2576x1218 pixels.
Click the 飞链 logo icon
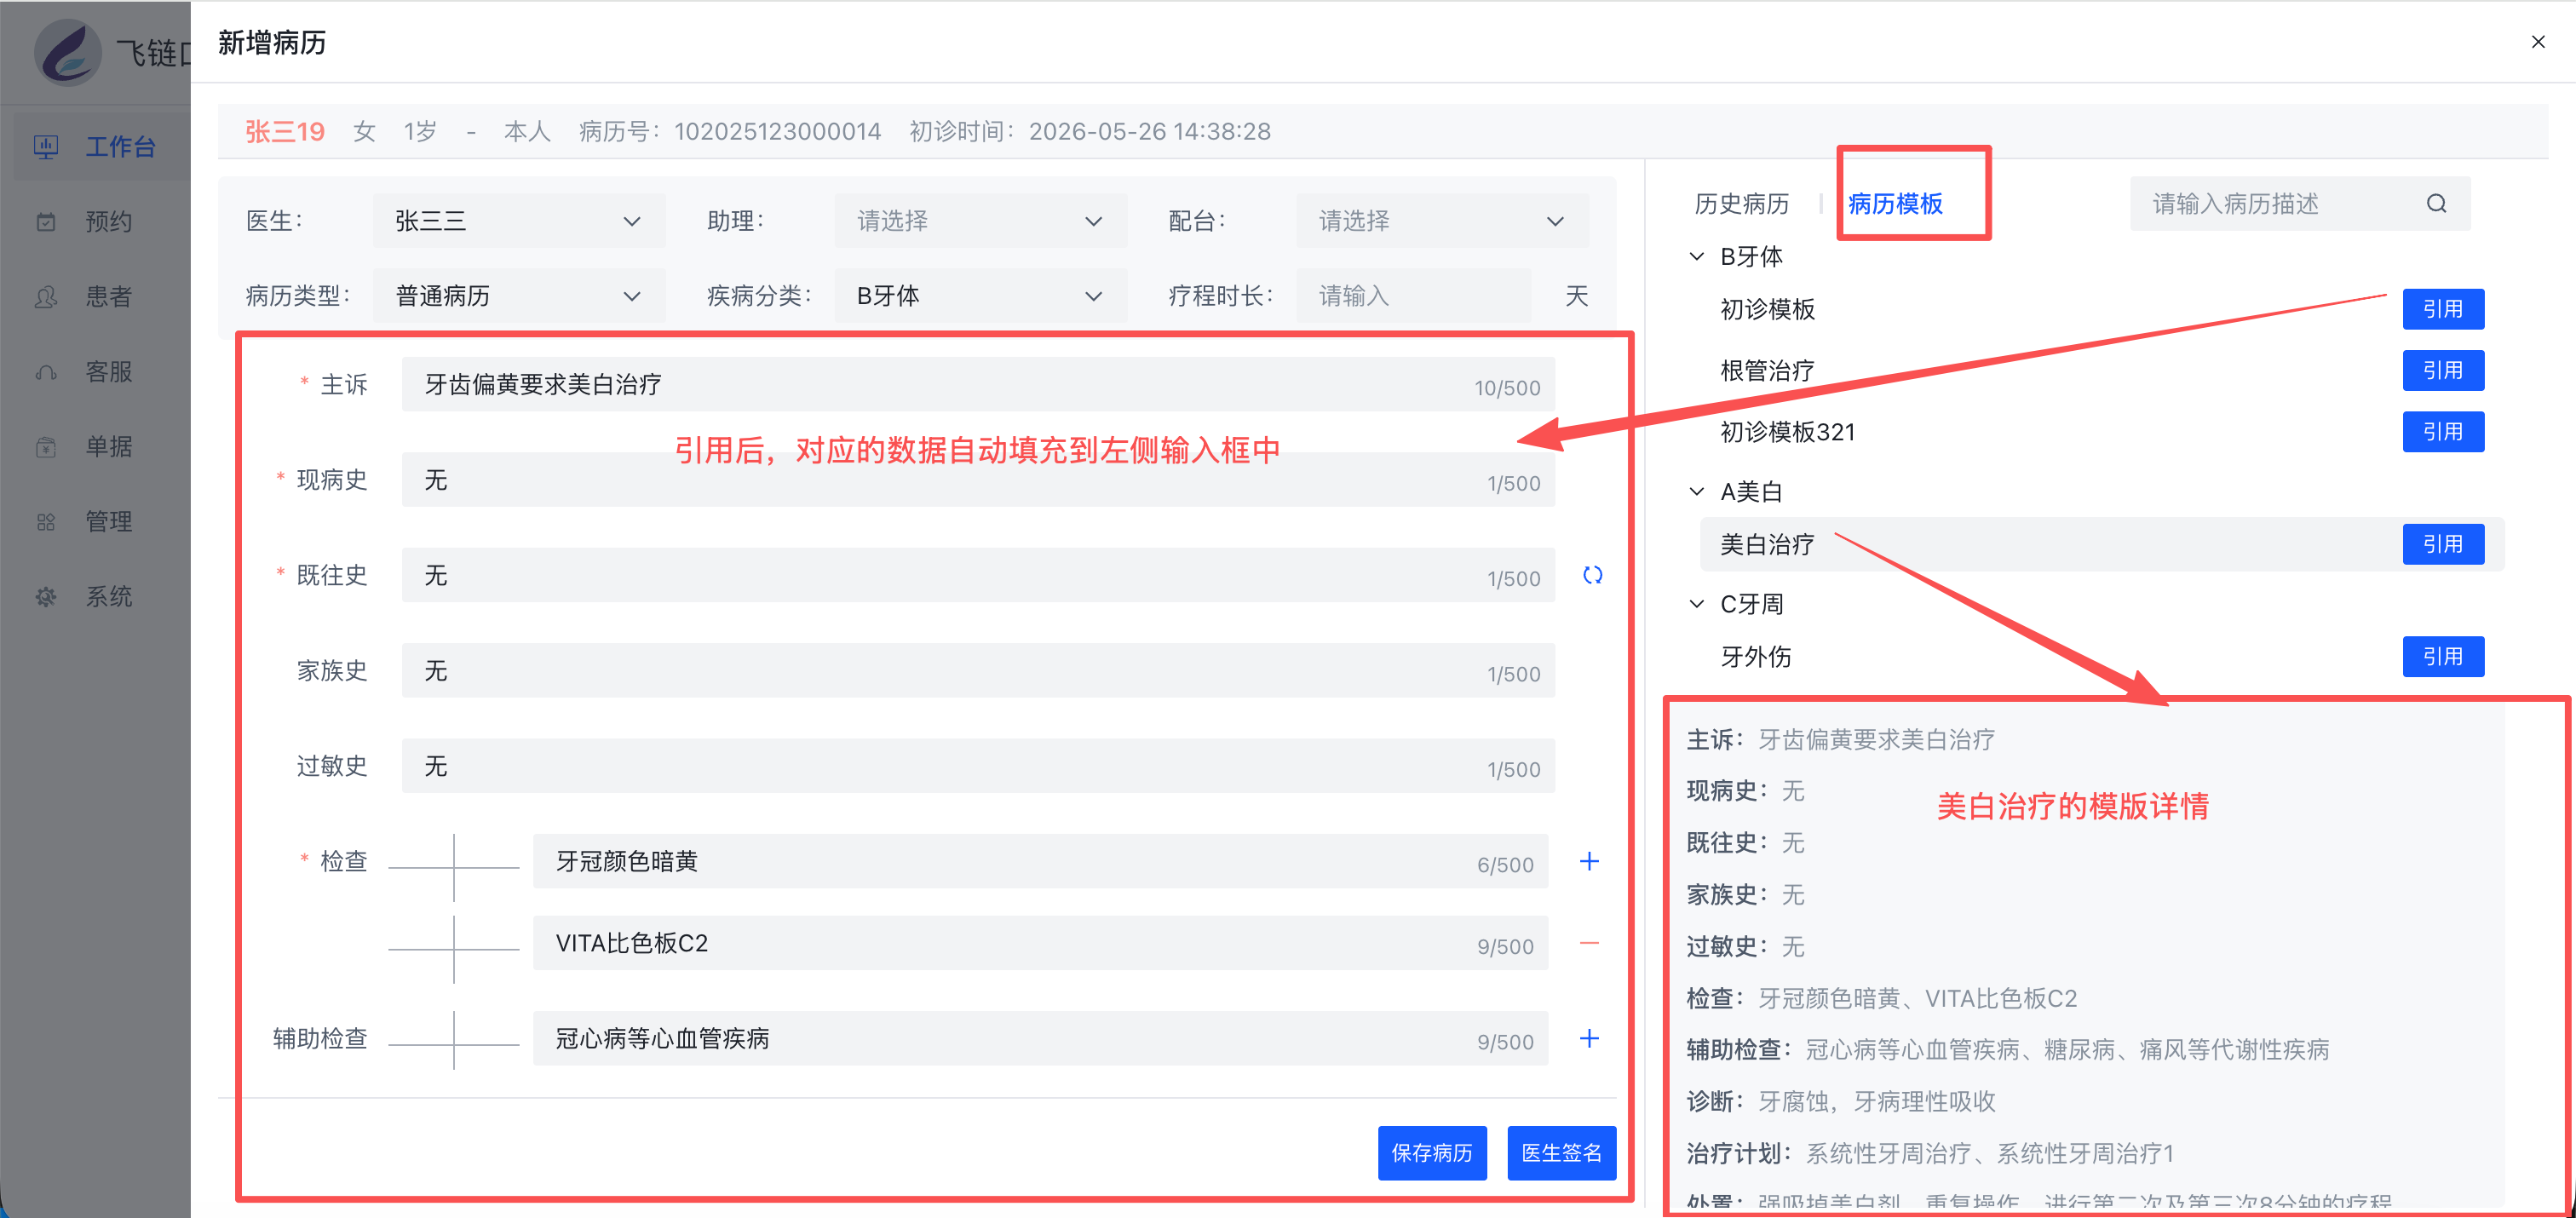pos(68,52)
